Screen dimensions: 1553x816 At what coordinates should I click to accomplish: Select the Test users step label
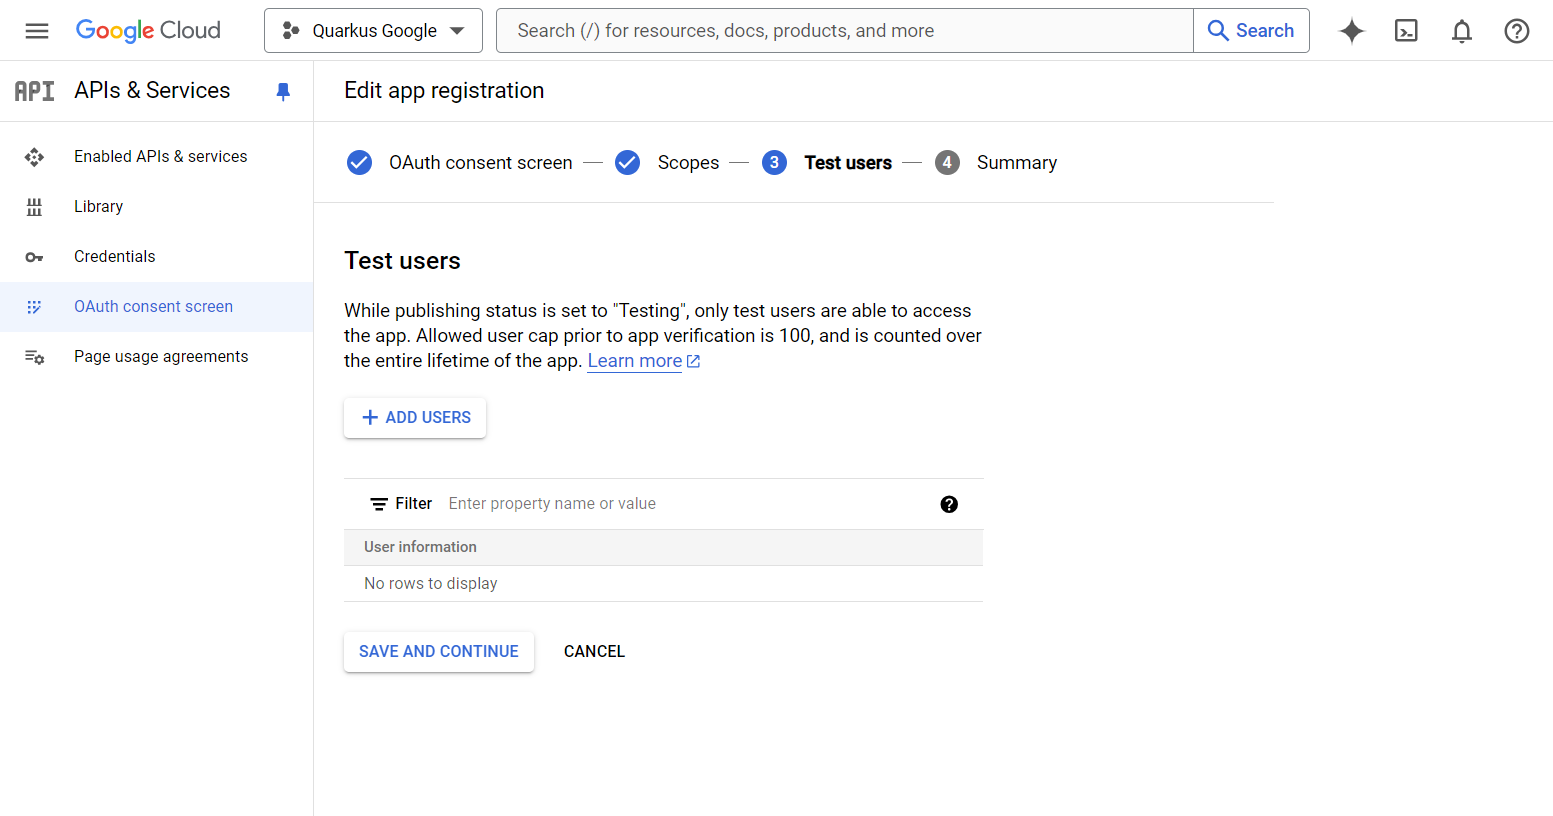coord(848,163)
